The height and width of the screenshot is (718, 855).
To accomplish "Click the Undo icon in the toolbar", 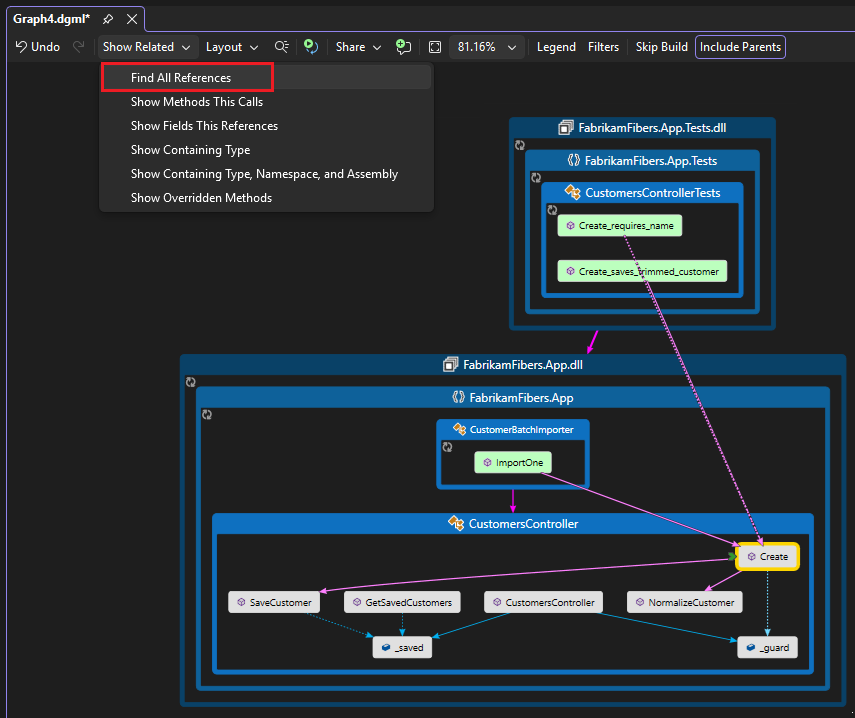I will click(x=22, y=46).
